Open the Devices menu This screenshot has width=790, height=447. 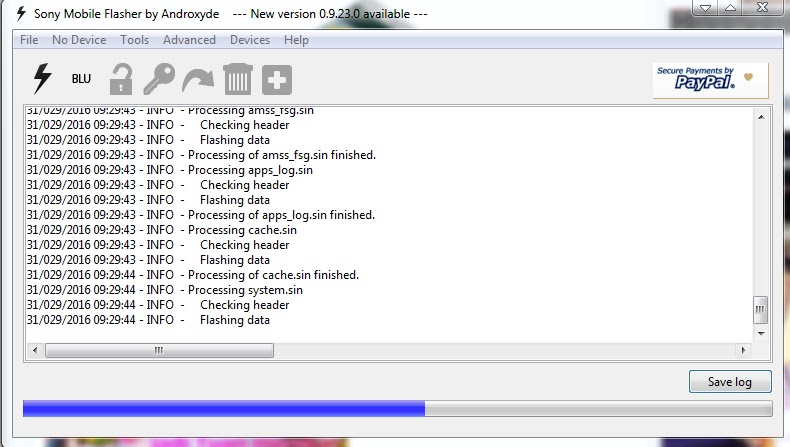click(x=250, y=40)
